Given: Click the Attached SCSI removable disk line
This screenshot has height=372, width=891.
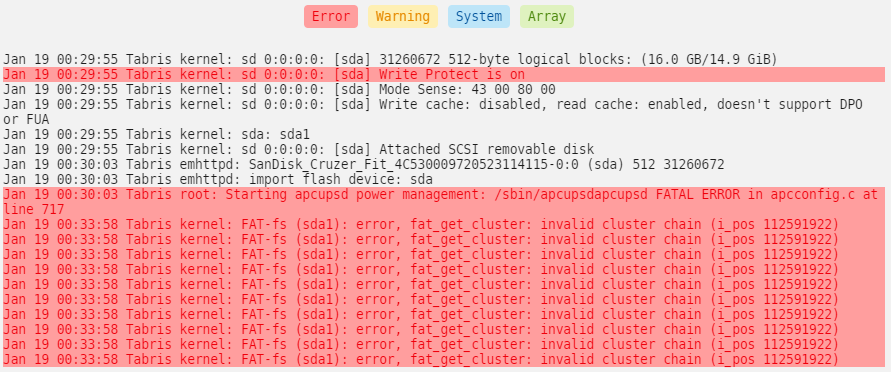Looking at the screenshot, I should [x=298, y=149].
